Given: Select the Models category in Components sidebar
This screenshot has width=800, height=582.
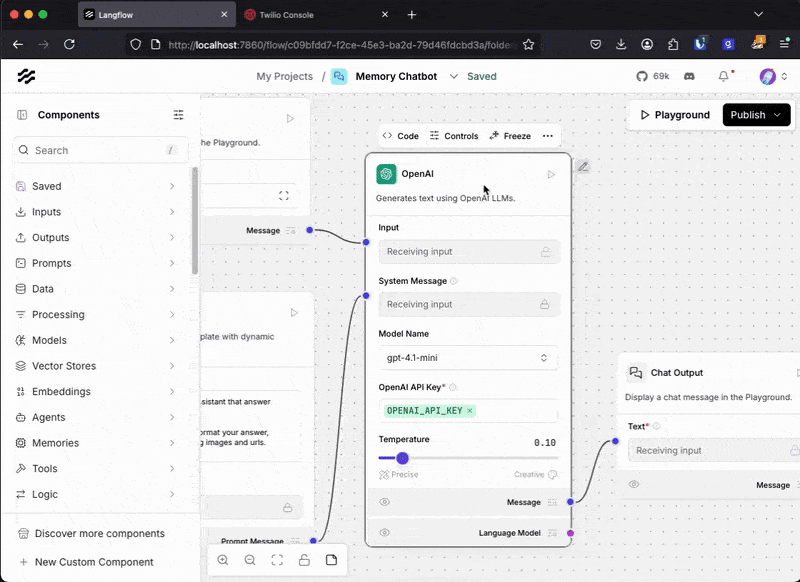Looking at the screenshot, I should click(50, 340).
